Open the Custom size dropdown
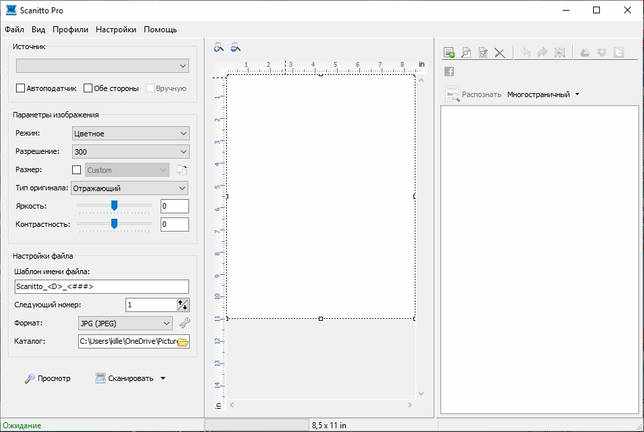 (x=127, y=170)
